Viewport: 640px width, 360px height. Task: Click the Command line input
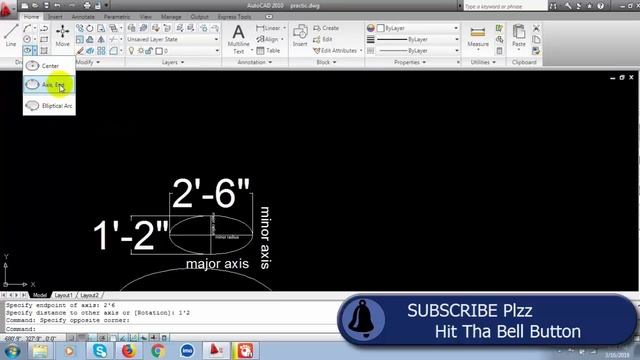pyautogui.click(x=171, y=329)
